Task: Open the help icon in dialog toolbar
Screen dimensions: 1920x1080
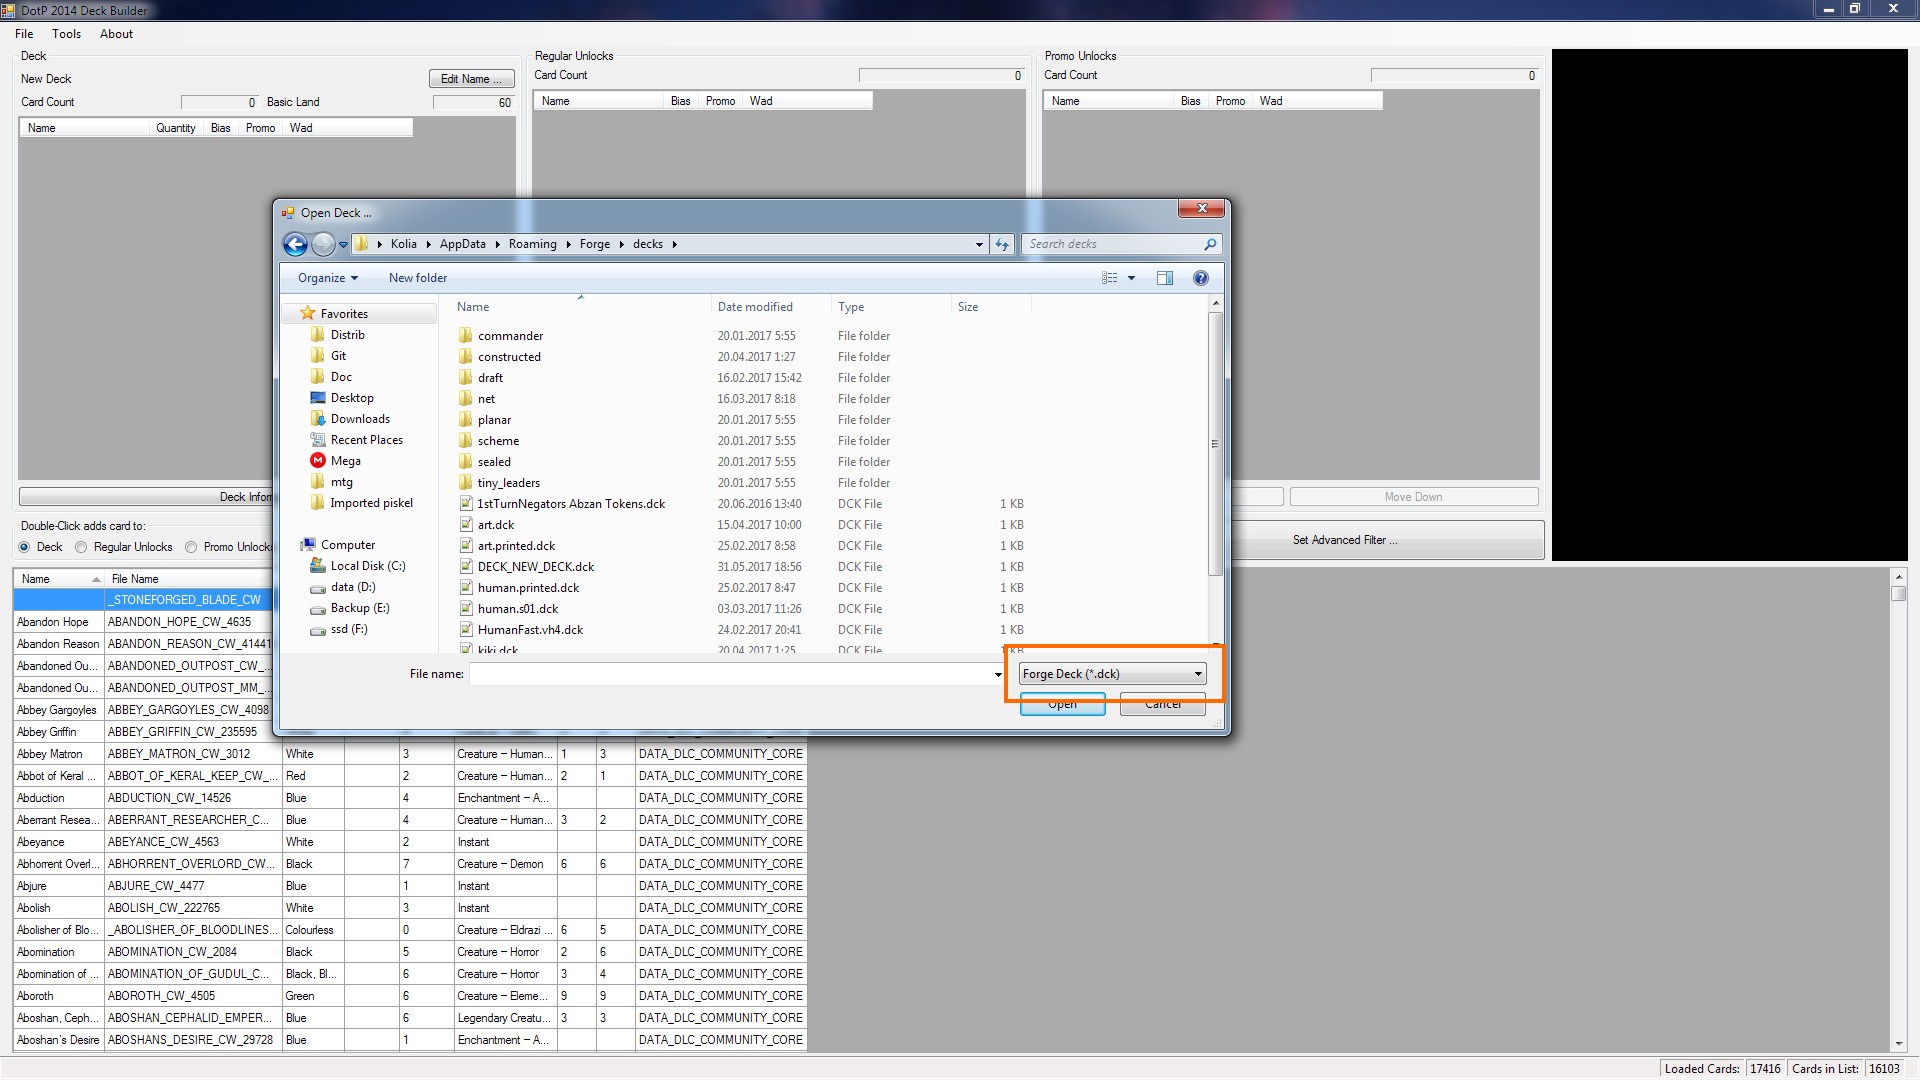Action: [1200, 278]
